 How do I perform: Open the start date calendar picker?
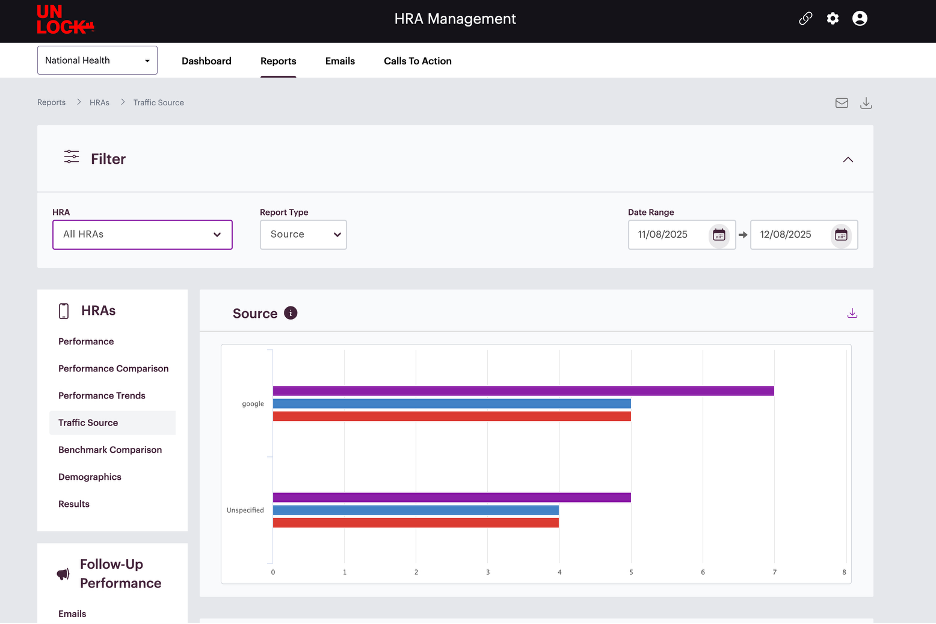[x=718, y=235]
